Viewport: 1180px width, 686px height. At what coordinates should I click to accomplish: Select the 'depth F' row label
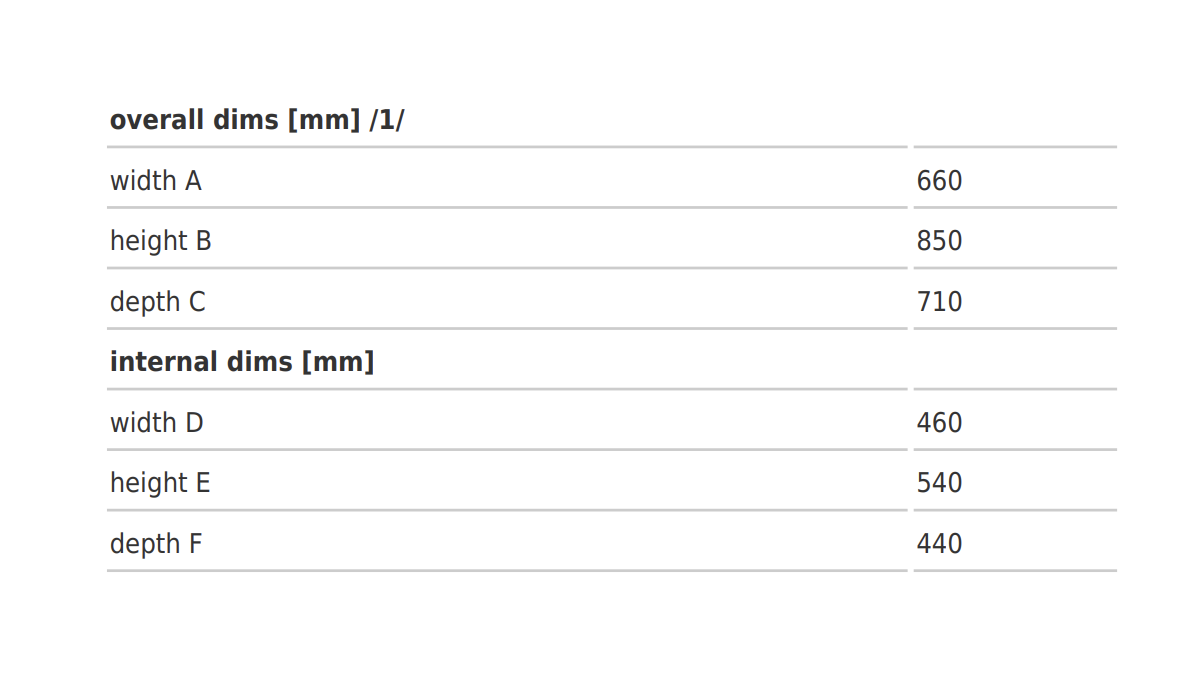[156, 545]
